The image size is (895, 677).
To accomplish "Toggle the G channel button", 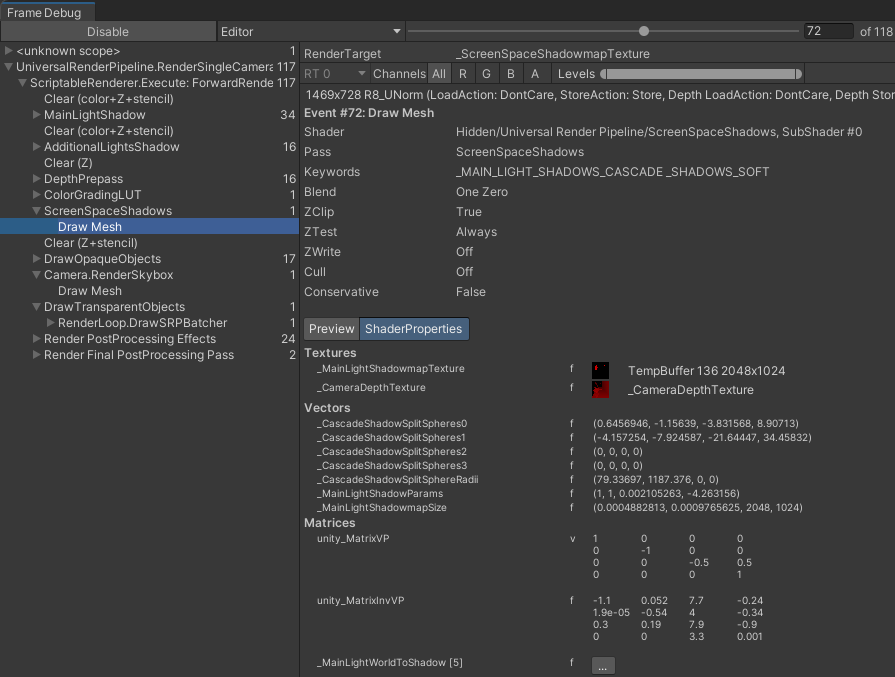I will pyautogui.click(x=486, y=74).
